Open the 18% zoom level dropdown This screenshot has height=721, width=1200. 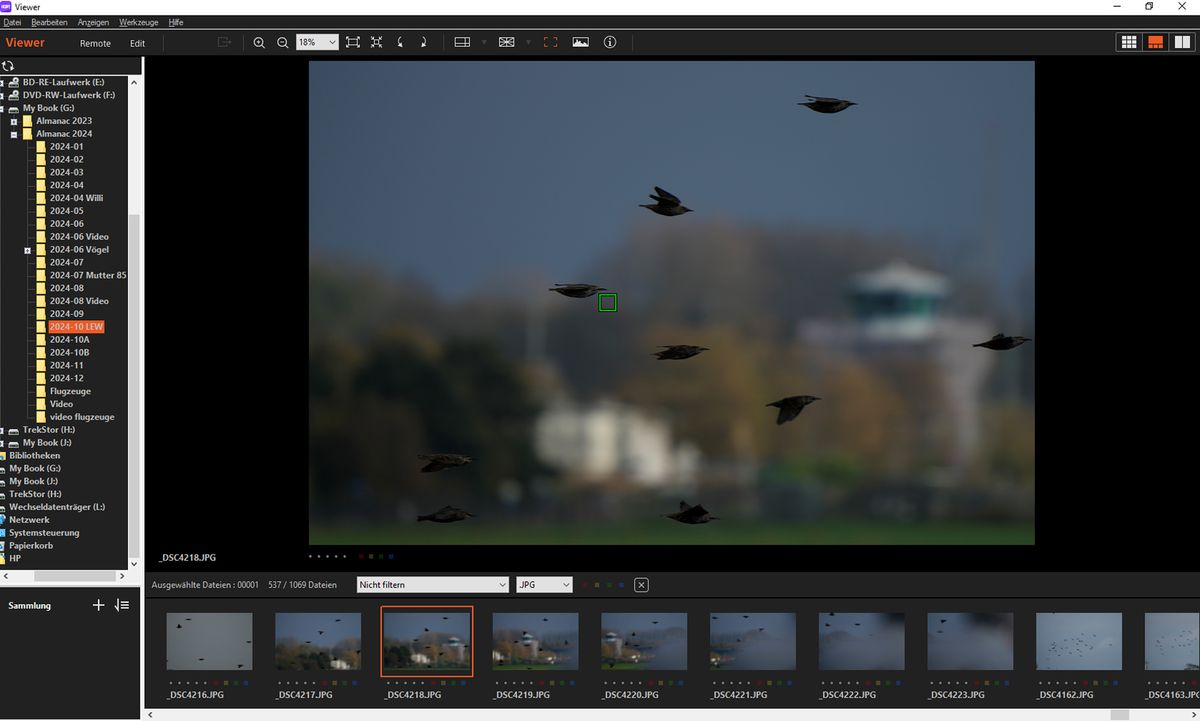317,42
